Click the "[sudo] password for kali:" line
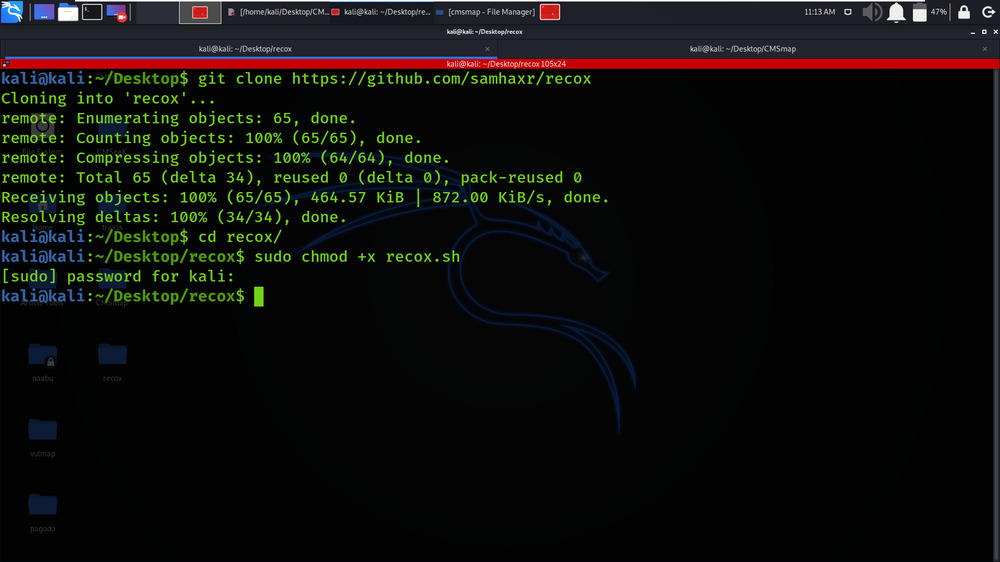Image resolution: width=1000 pixels, height=562 pixels. pos(118,277)
